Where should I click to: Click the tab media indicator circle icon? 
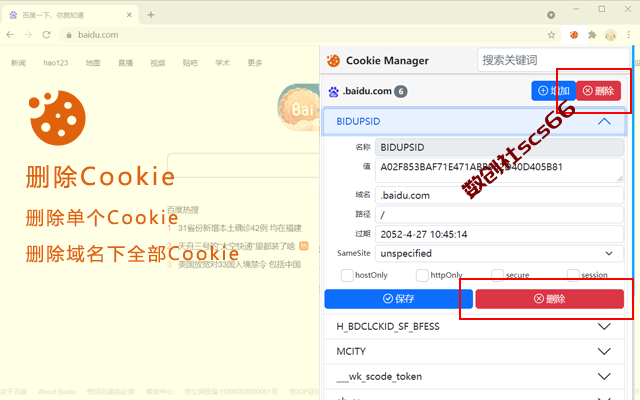551,15
